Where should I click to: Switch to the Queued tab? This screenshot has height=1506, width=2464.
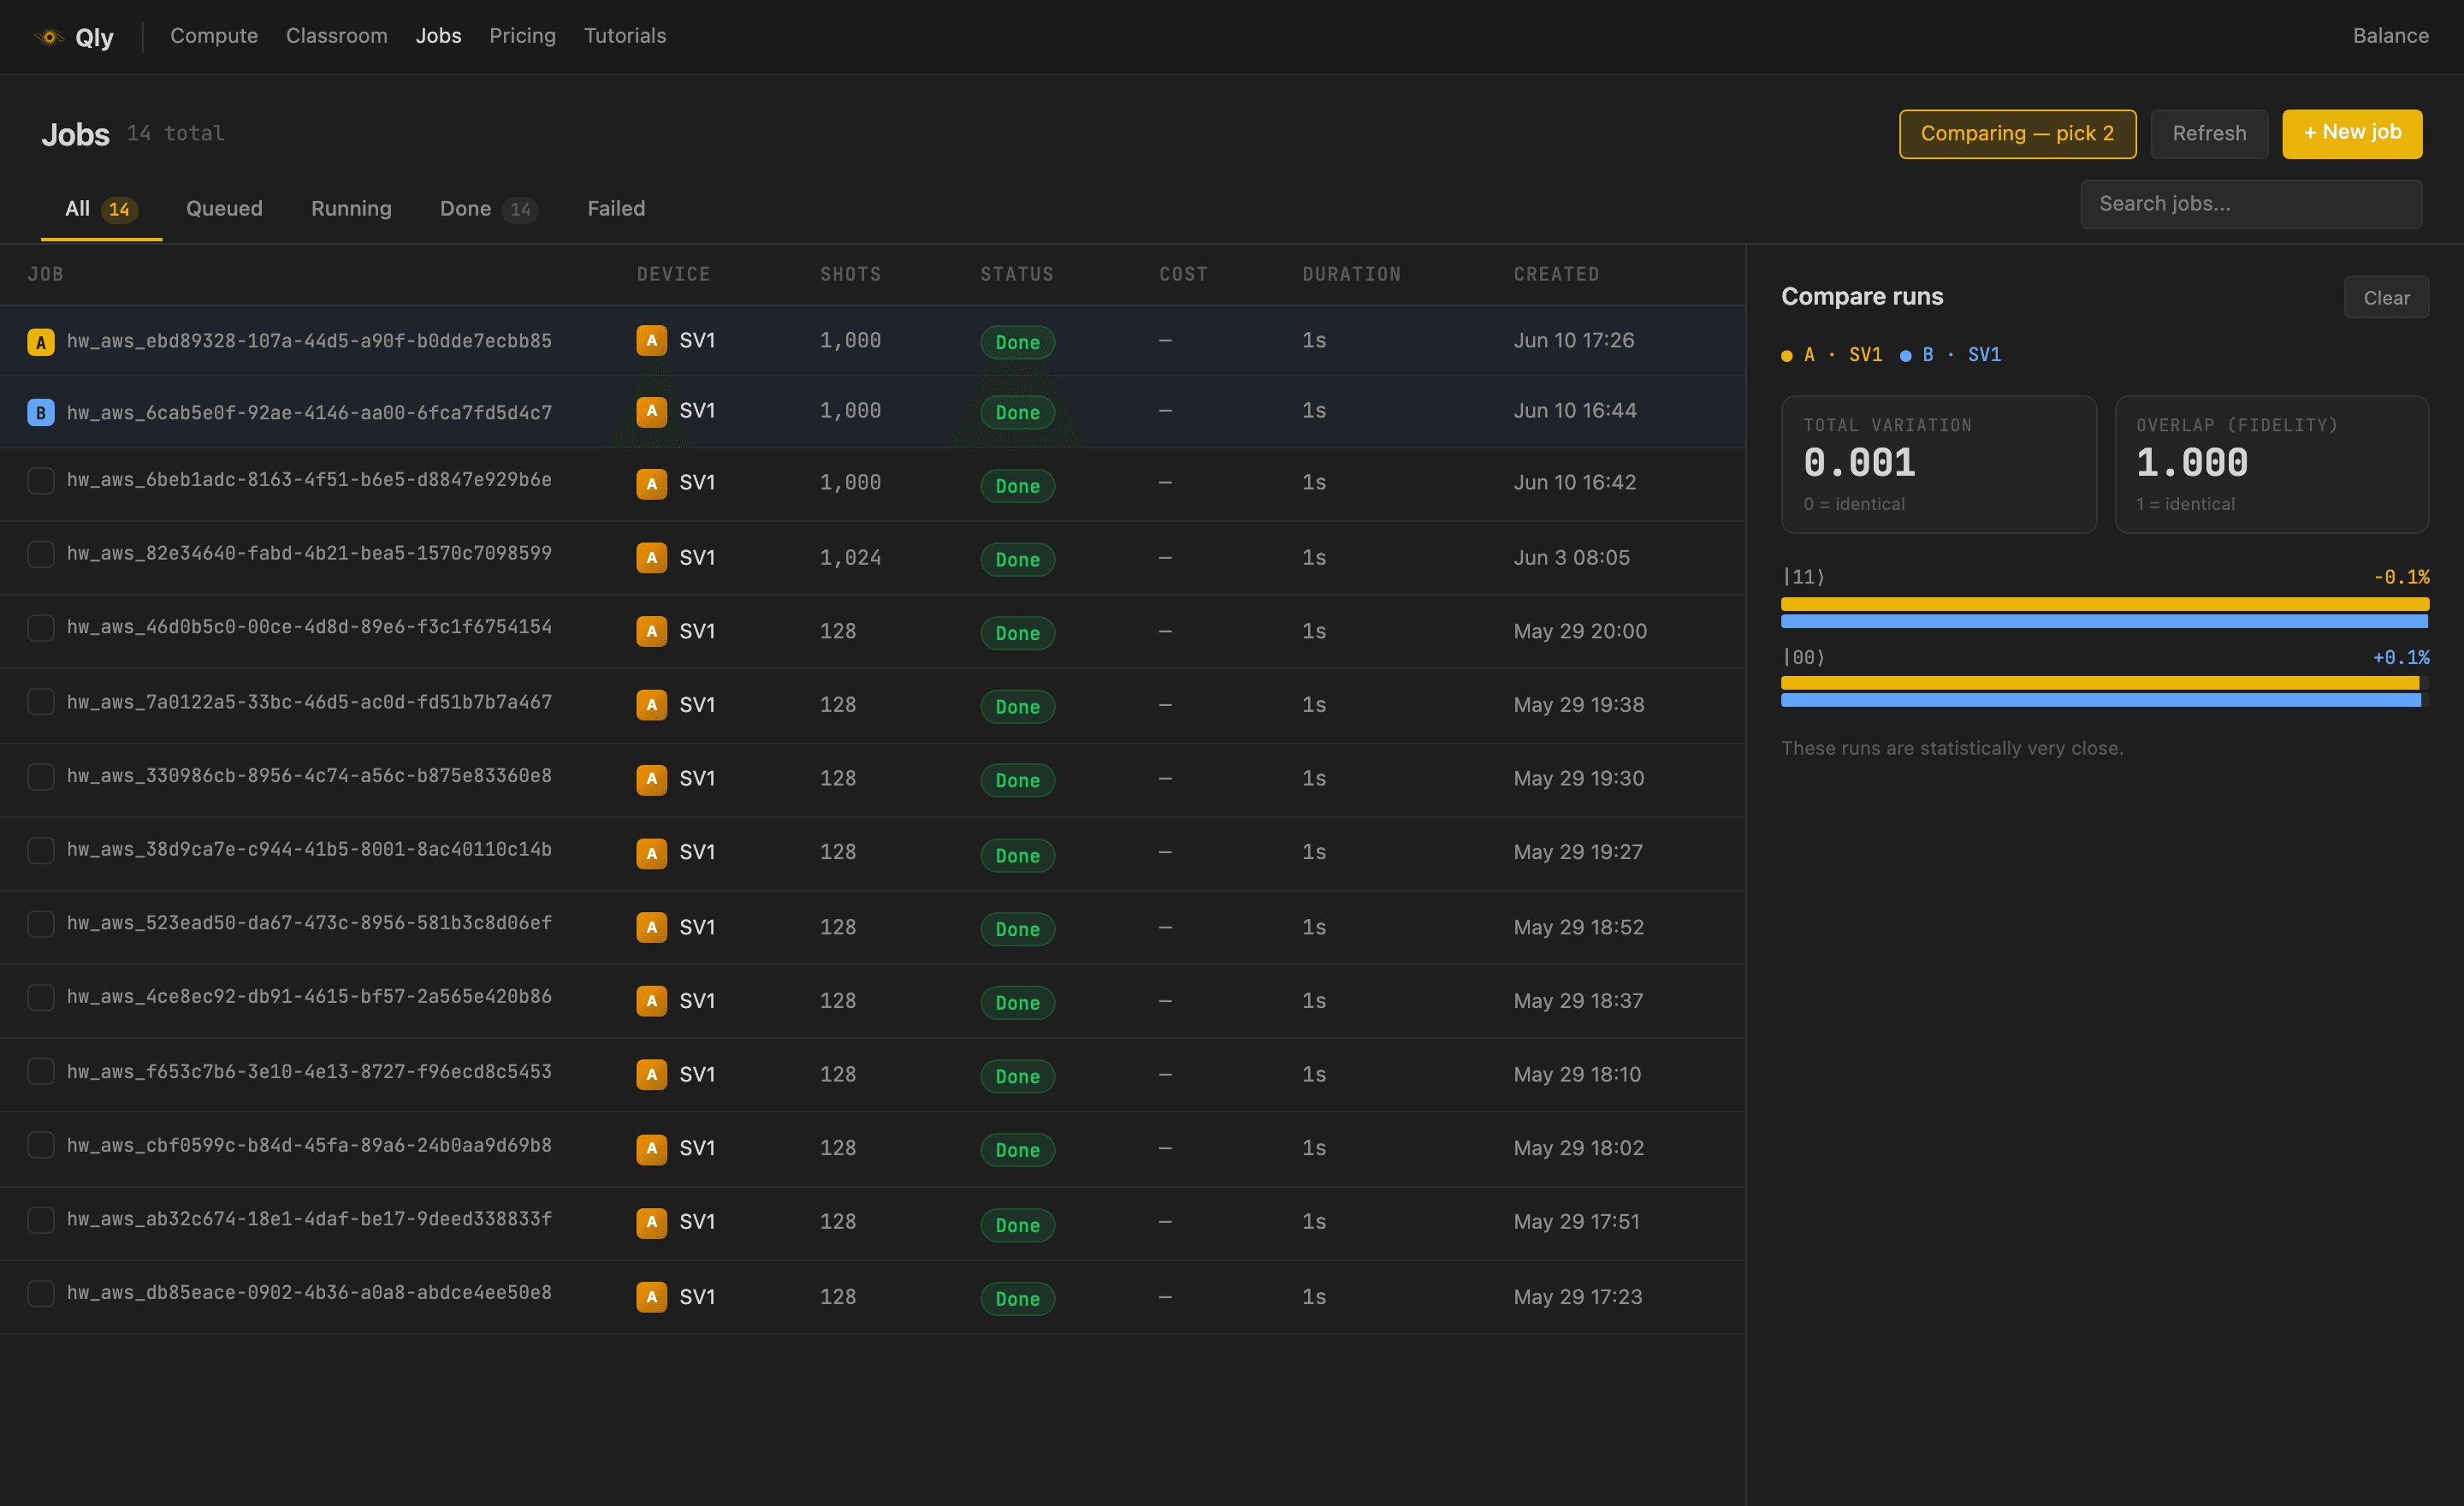coord(224,209)
